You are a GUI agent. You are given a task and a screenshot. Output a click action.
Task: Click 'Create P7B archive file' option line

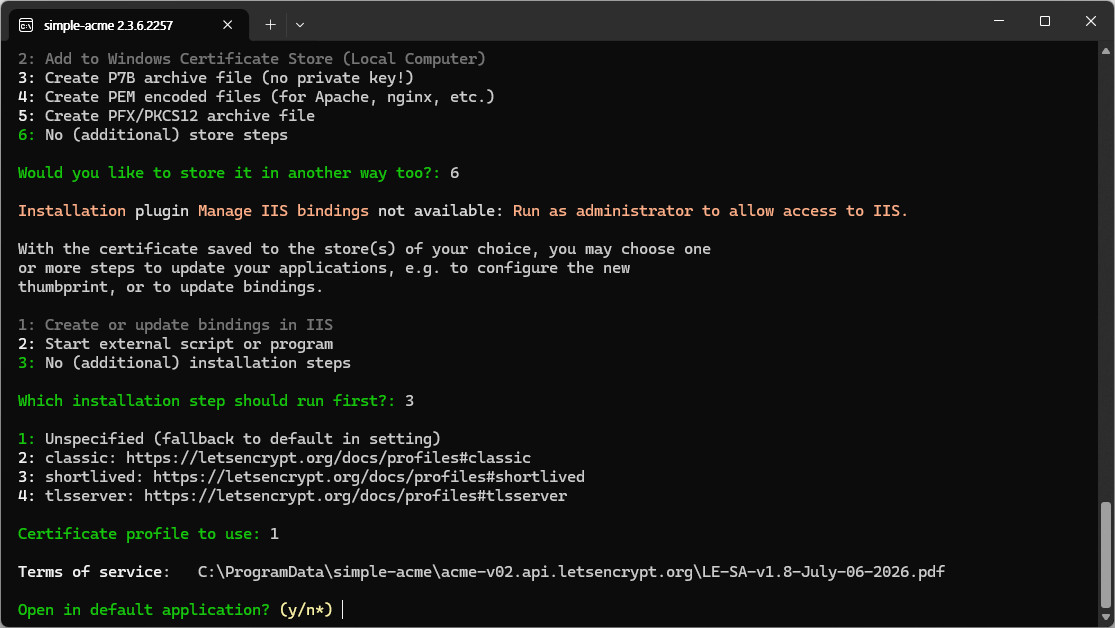point(215,78)
